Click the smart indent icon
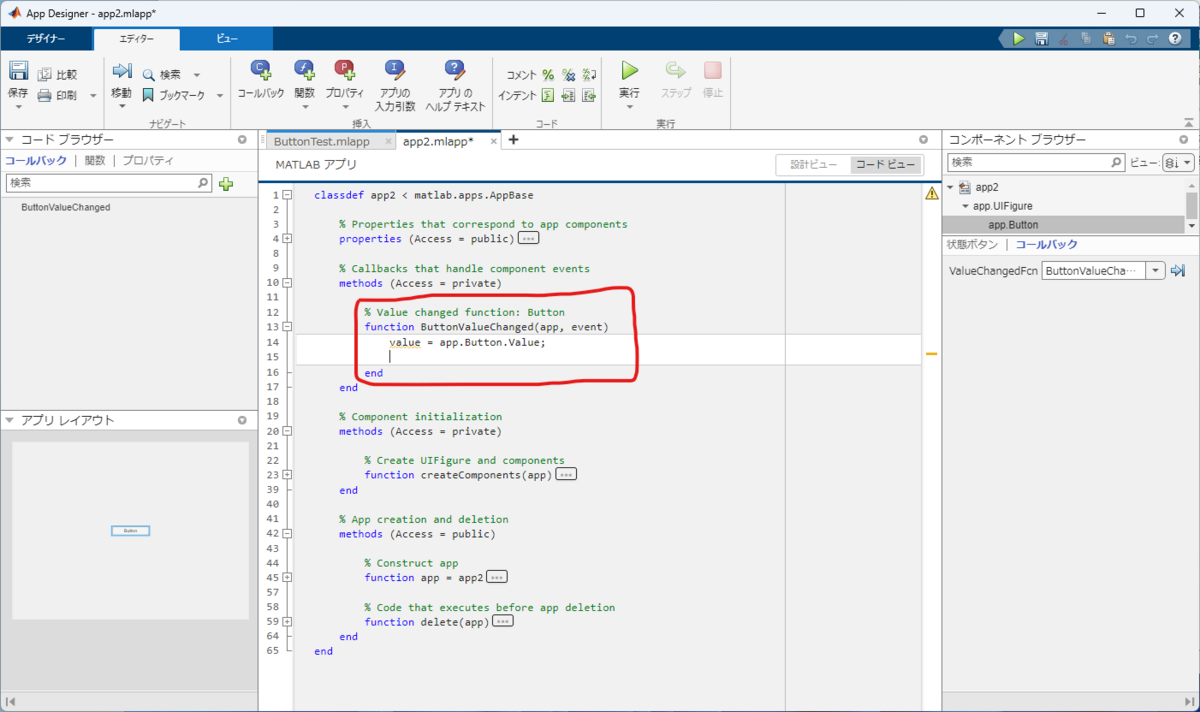The height and width of the screenshot is (712, 1200). click(x=548, y=96)
